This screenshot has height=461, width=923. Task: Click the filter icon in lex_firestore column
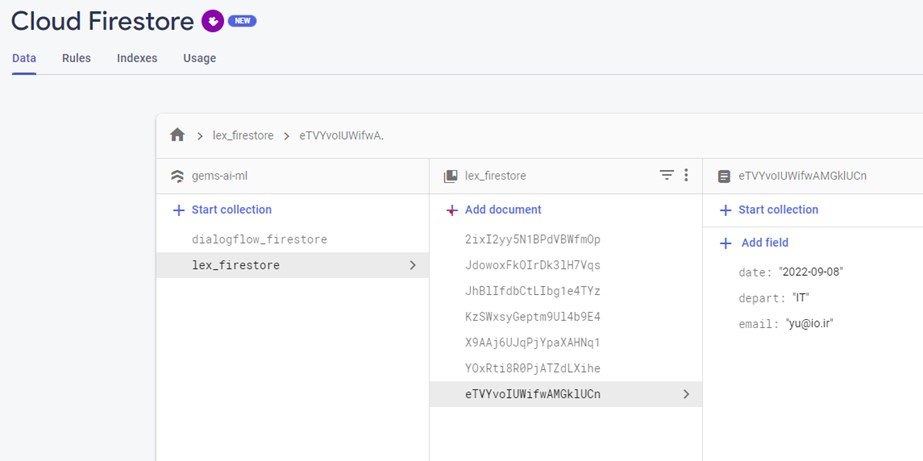[x=666, y=175]
